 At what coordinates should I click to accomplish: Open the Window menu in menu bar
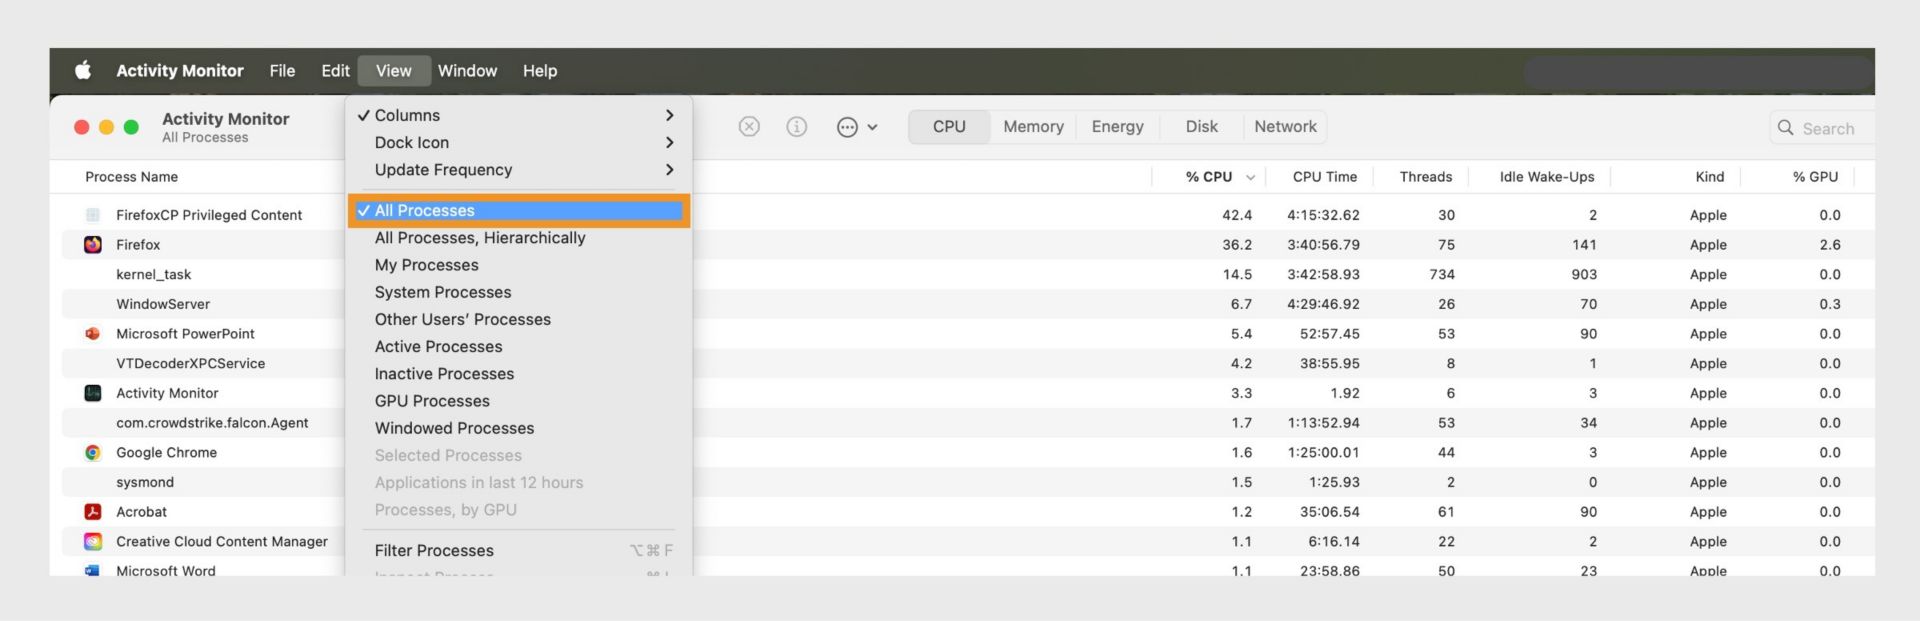[467, 71]
